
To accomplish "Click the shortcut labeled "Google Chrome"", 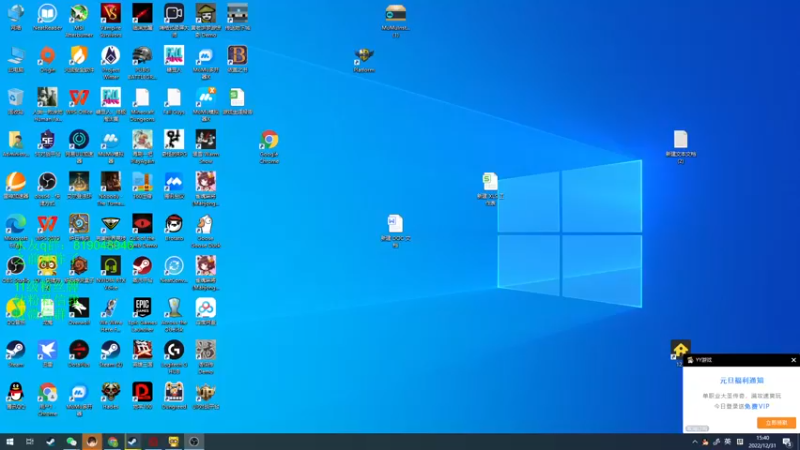I will 269,147.
